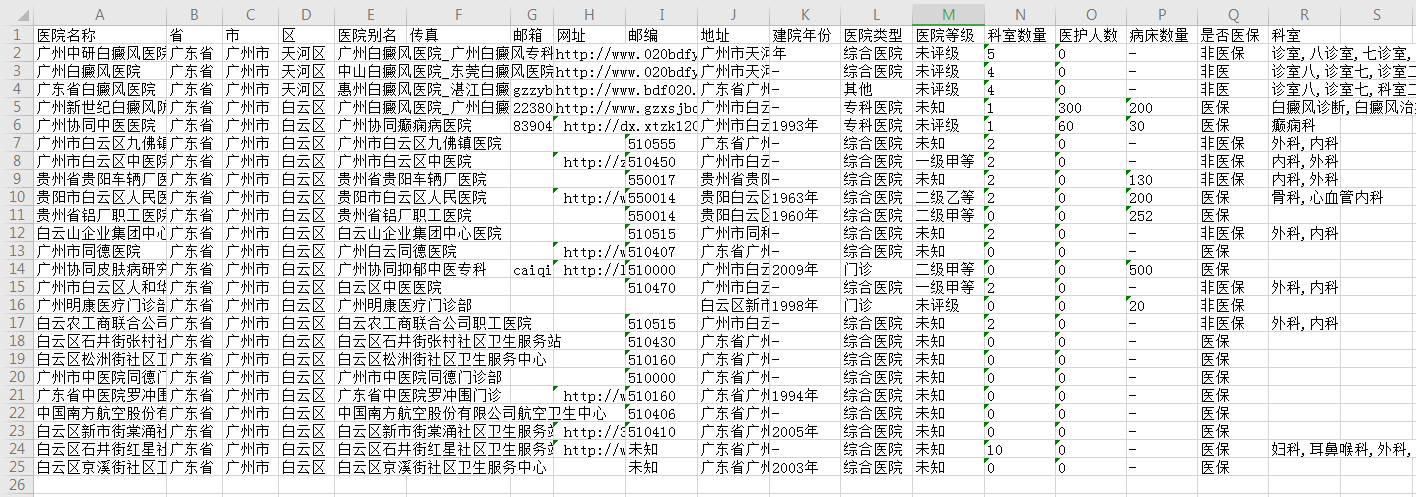Select the 1998年 cell
Viewport: 1416px width, 497px height.
point(804,305)
